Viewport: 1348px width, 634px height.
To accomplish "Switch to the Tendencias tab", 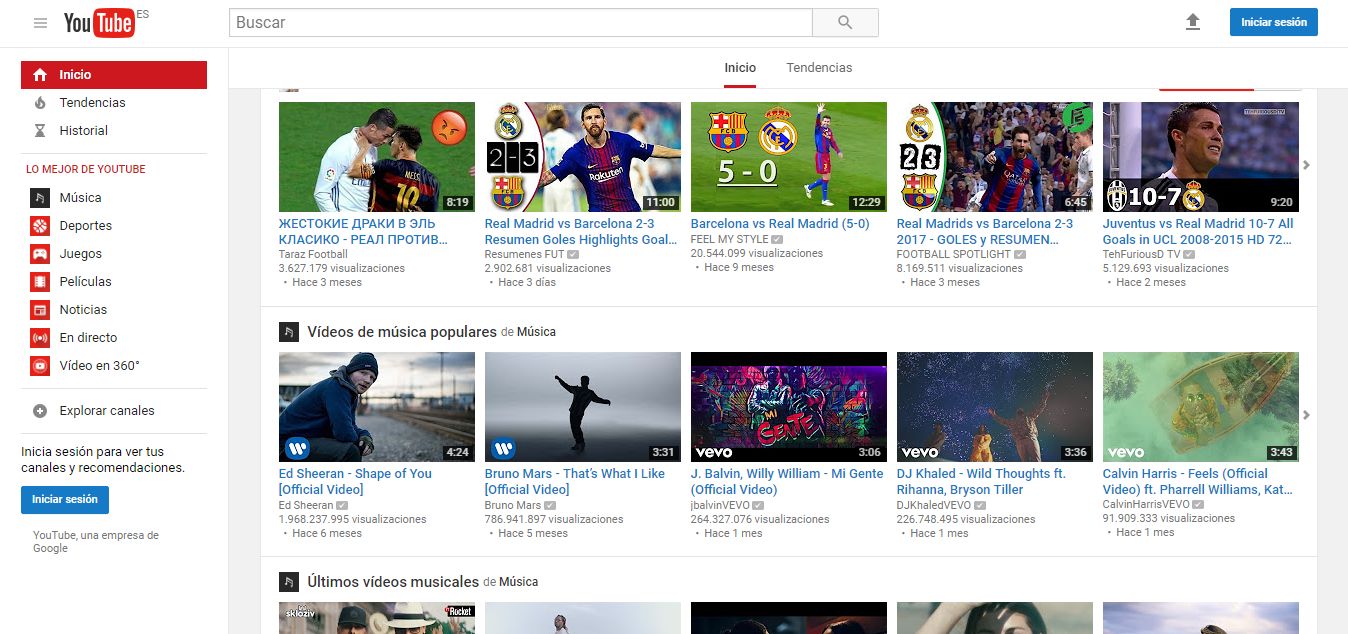I will point(819,68).
